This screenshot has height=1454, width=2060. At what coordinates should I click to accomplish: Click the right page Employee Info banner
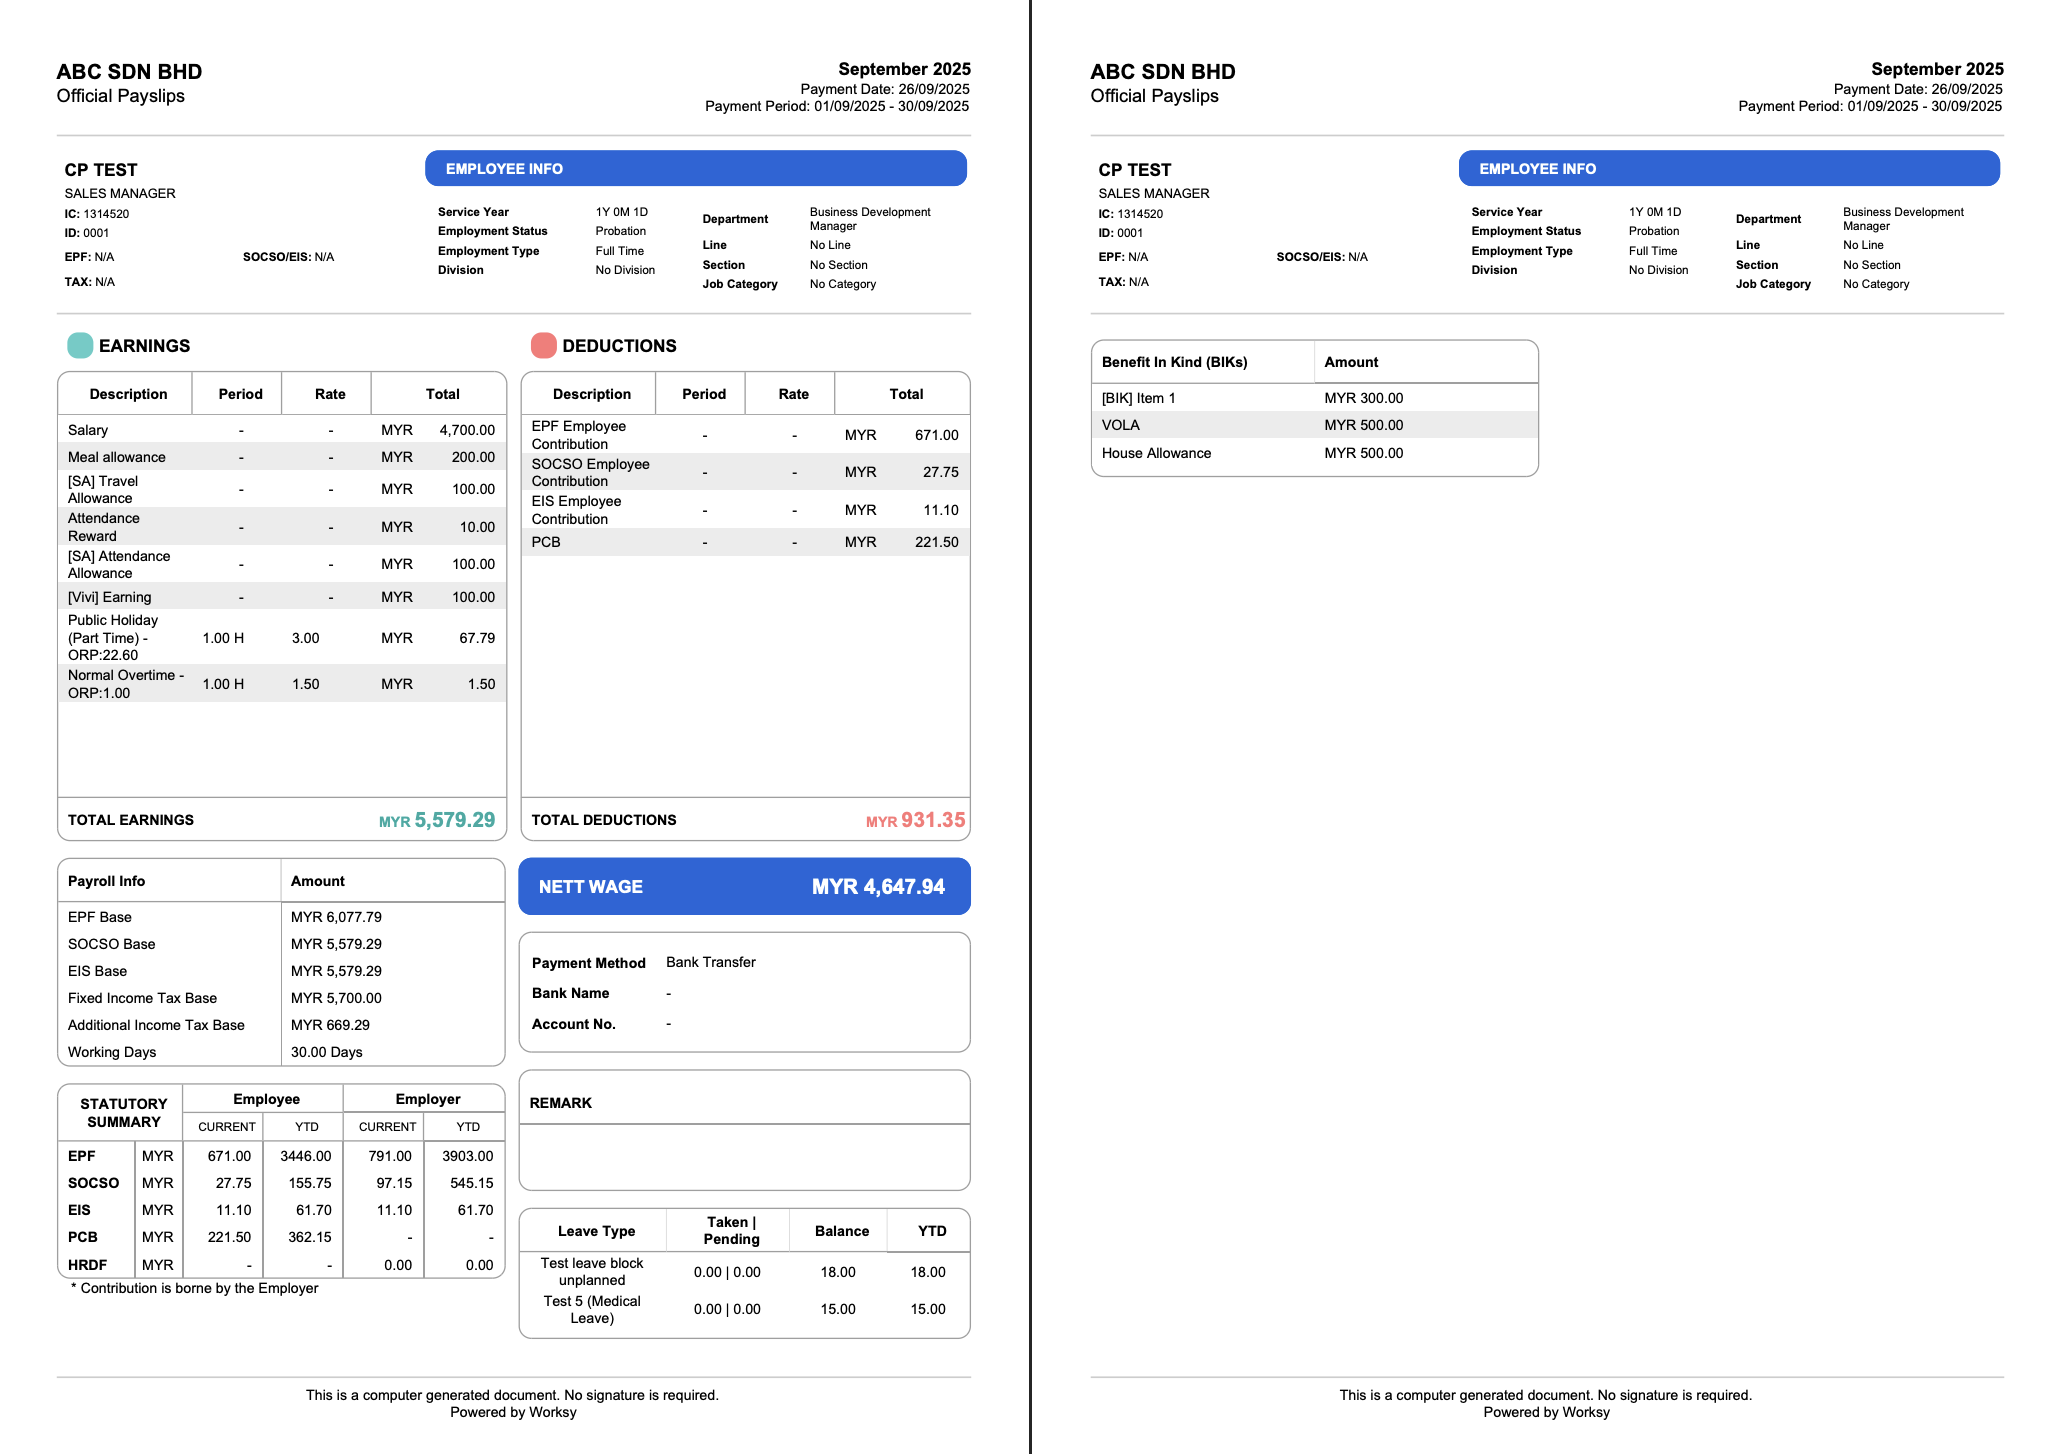coord(1728,169)
